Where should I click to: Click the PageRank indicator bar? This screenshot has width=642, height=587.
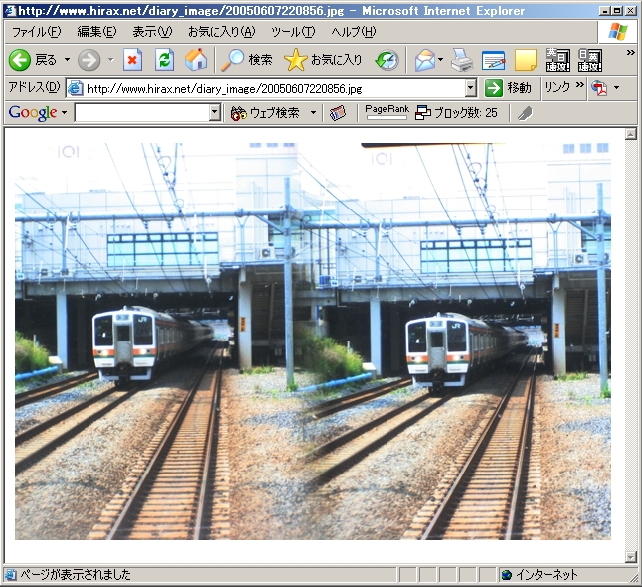click(x=386, y=113)
